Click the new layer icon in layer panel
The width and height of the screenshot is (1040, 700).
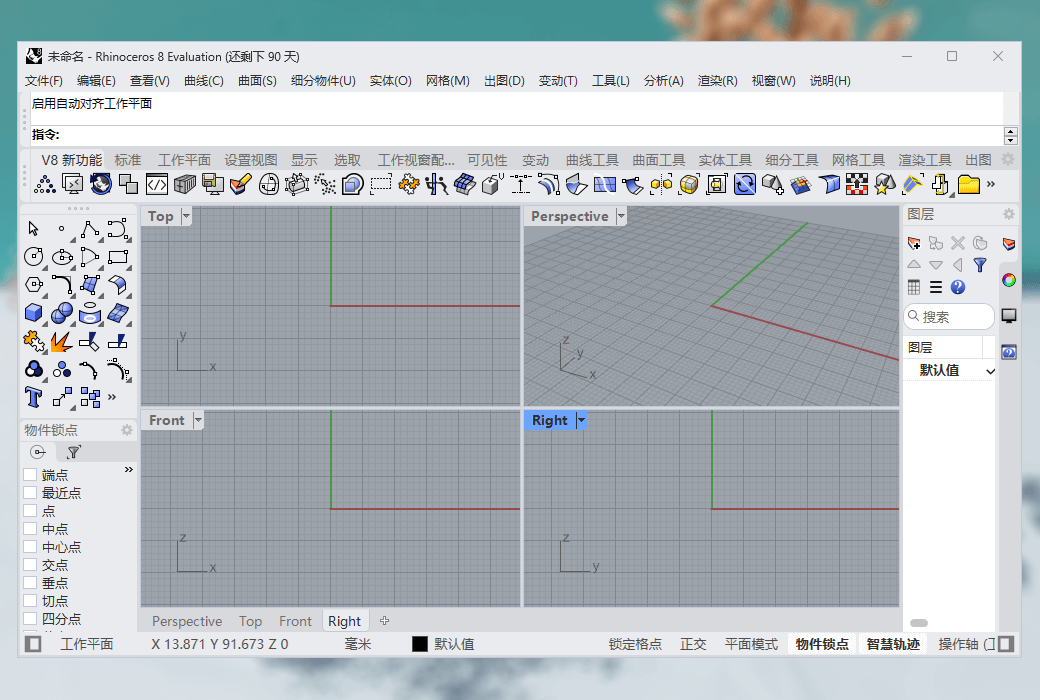[x=914, y=243]
